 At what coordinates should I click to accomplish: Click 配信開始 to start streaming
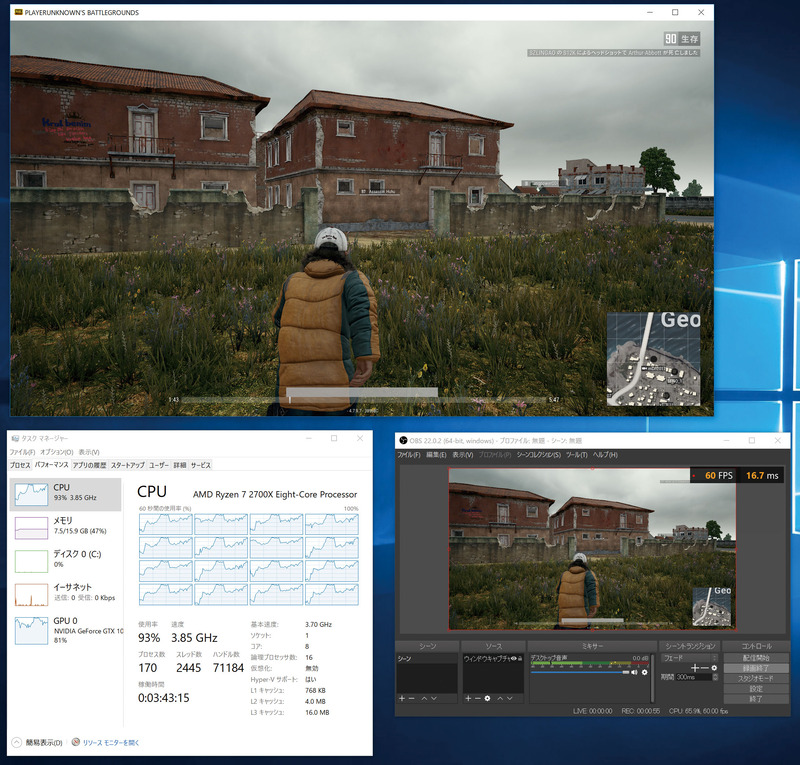coord(759,657)
